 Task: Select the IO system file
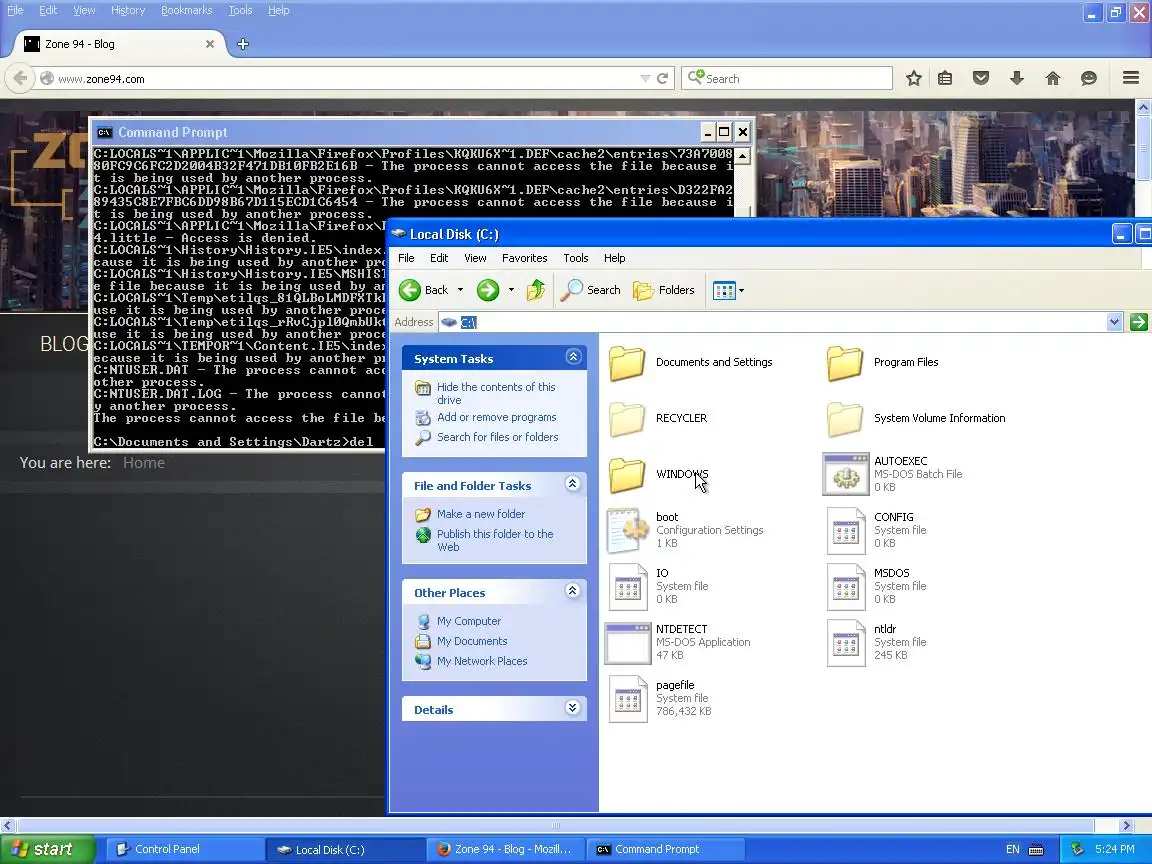tap(658, 586)
